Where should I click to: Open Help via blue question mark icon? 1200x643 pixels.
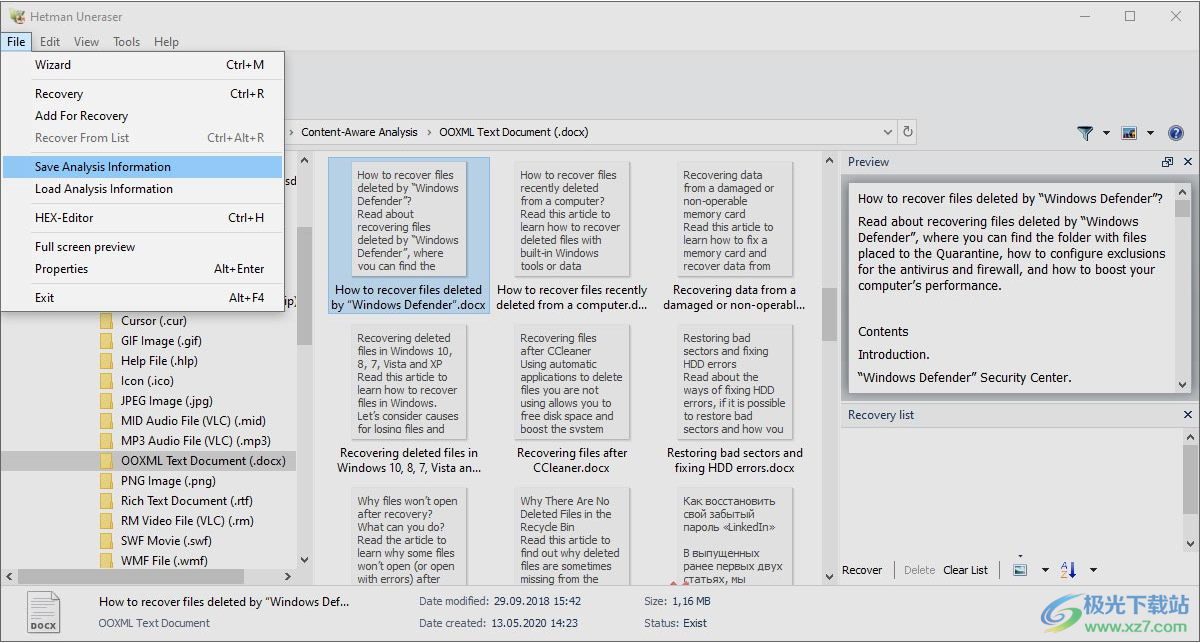click(x=1176, y=133)
